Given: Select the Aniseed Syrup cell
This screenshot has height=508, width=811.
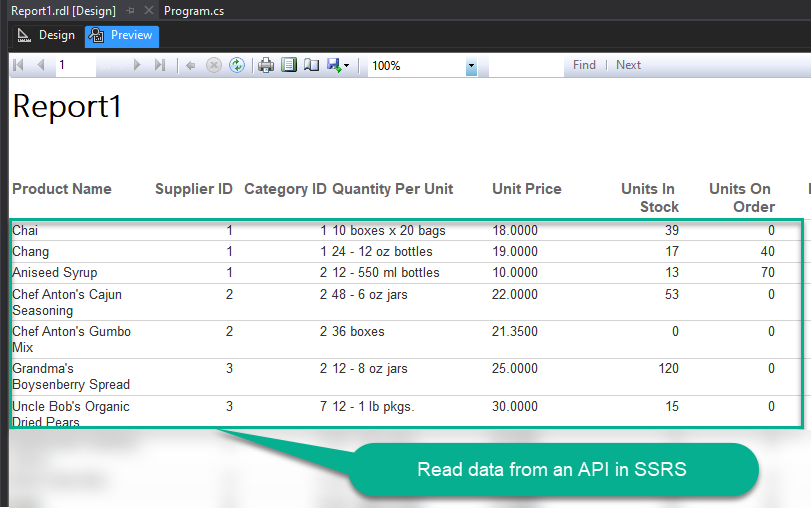Looking at the screenshot, I should 54,273.
